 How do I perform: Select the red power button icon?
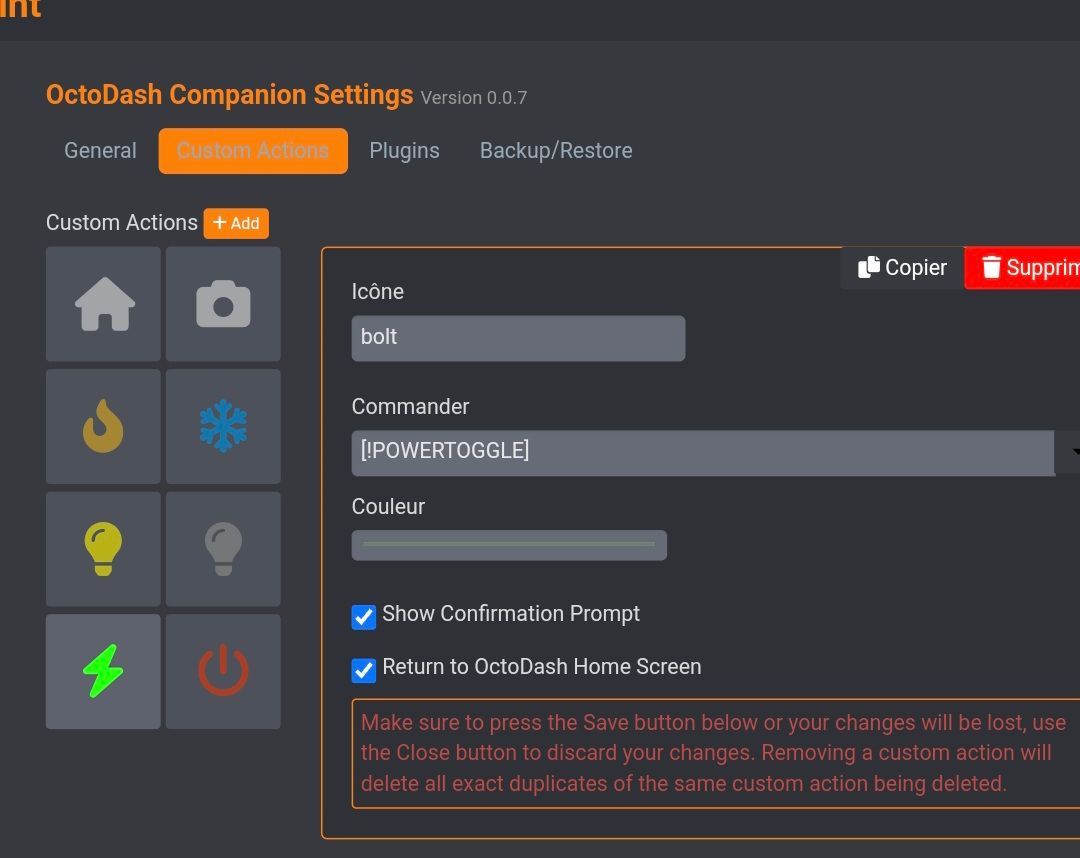click(223, 671)
